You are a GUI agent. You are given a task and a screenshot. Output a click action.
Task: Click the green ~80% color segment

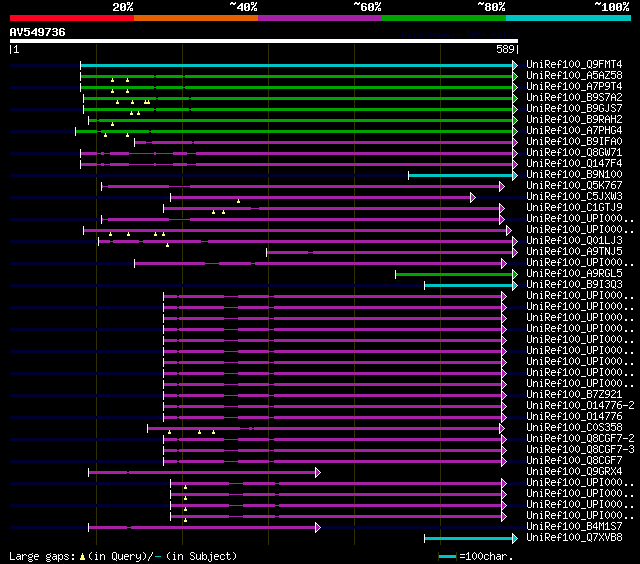[444, 18]
